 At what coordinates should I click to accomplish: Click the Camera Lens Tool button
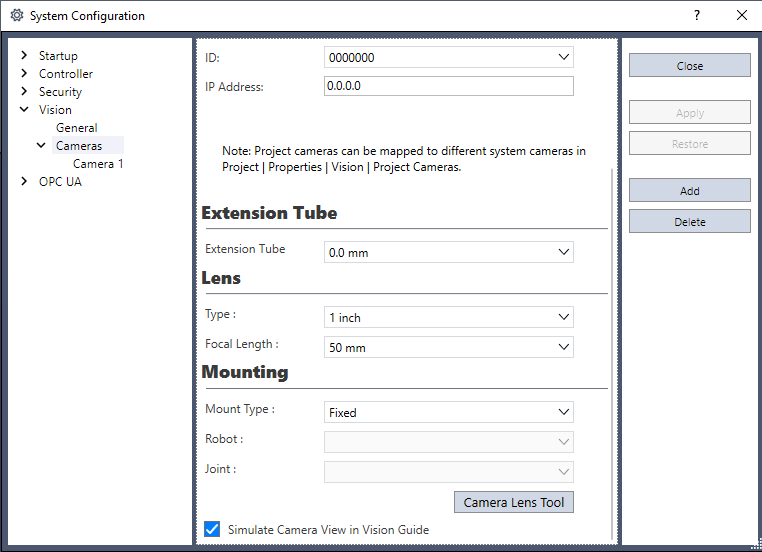(514, 502)
